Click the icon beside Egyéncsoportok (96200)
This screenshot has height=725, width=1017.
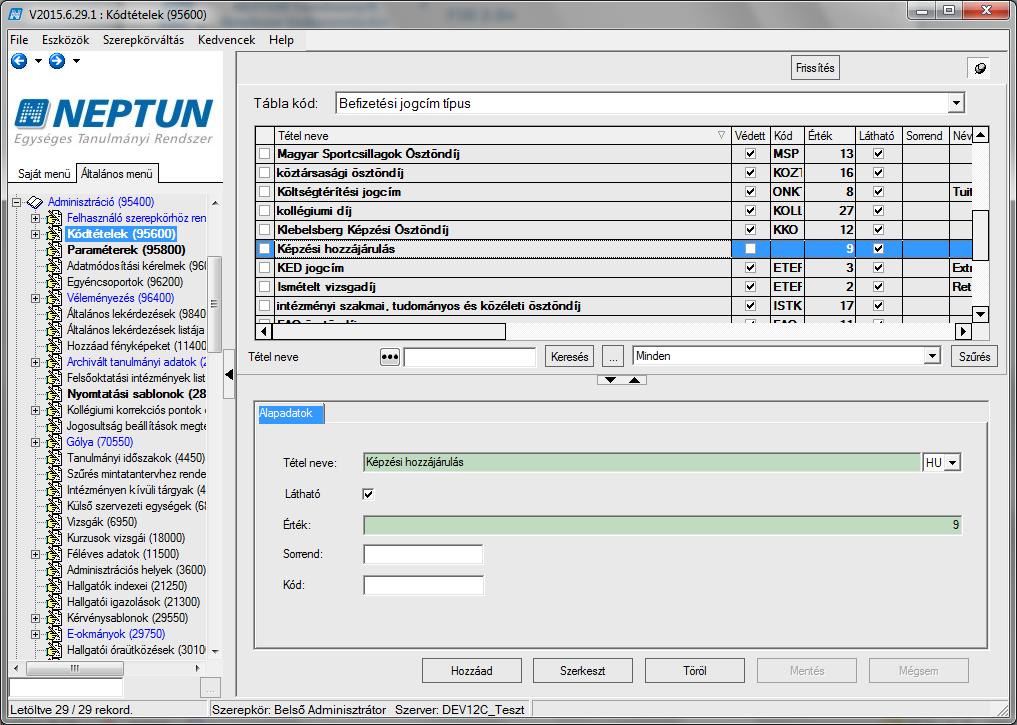54,282
